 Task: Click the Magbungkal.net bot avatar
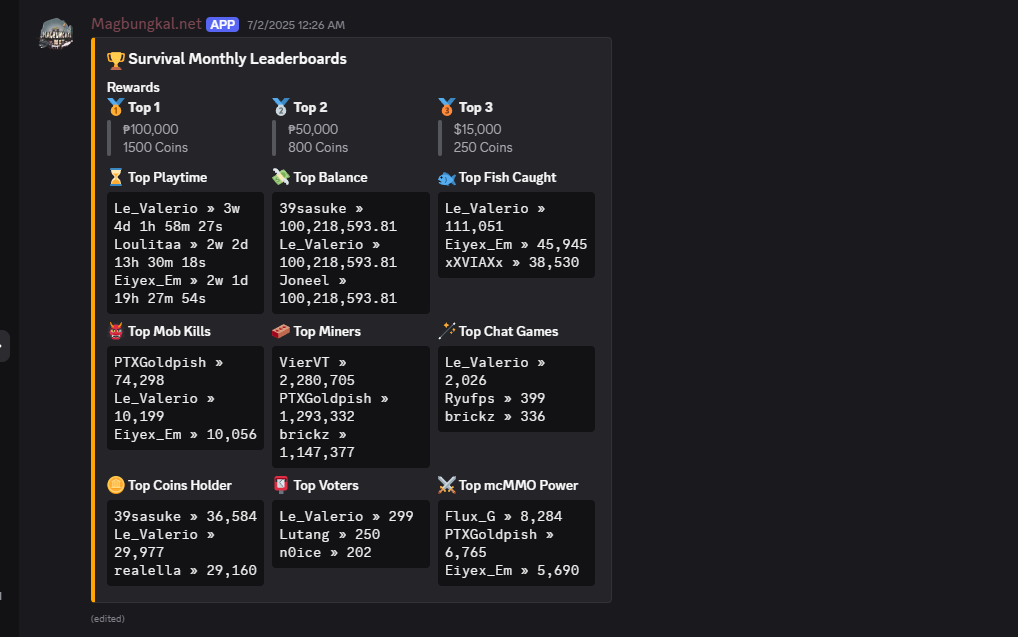click(x=56, y=33)
